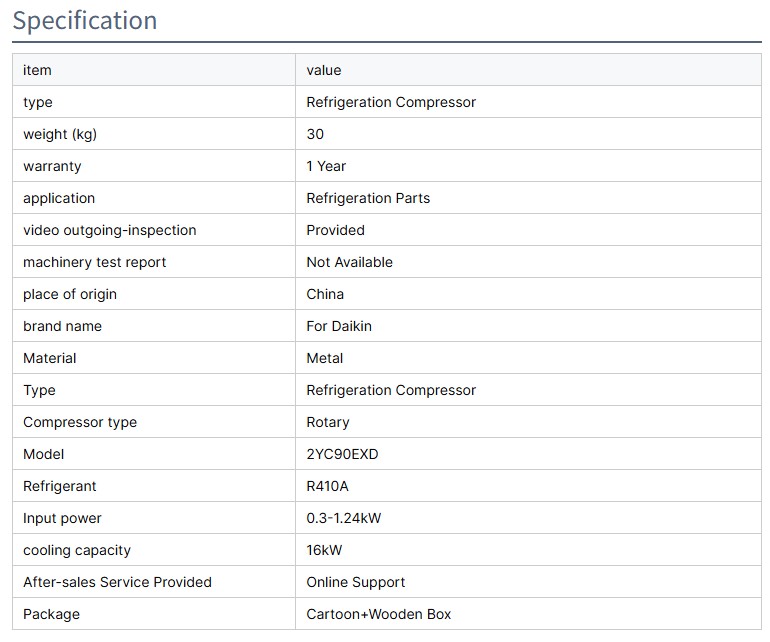Screen dimensions: 770x642
Task: Click the 'Compressor type' label cell
Action: [x=80, y=422]
